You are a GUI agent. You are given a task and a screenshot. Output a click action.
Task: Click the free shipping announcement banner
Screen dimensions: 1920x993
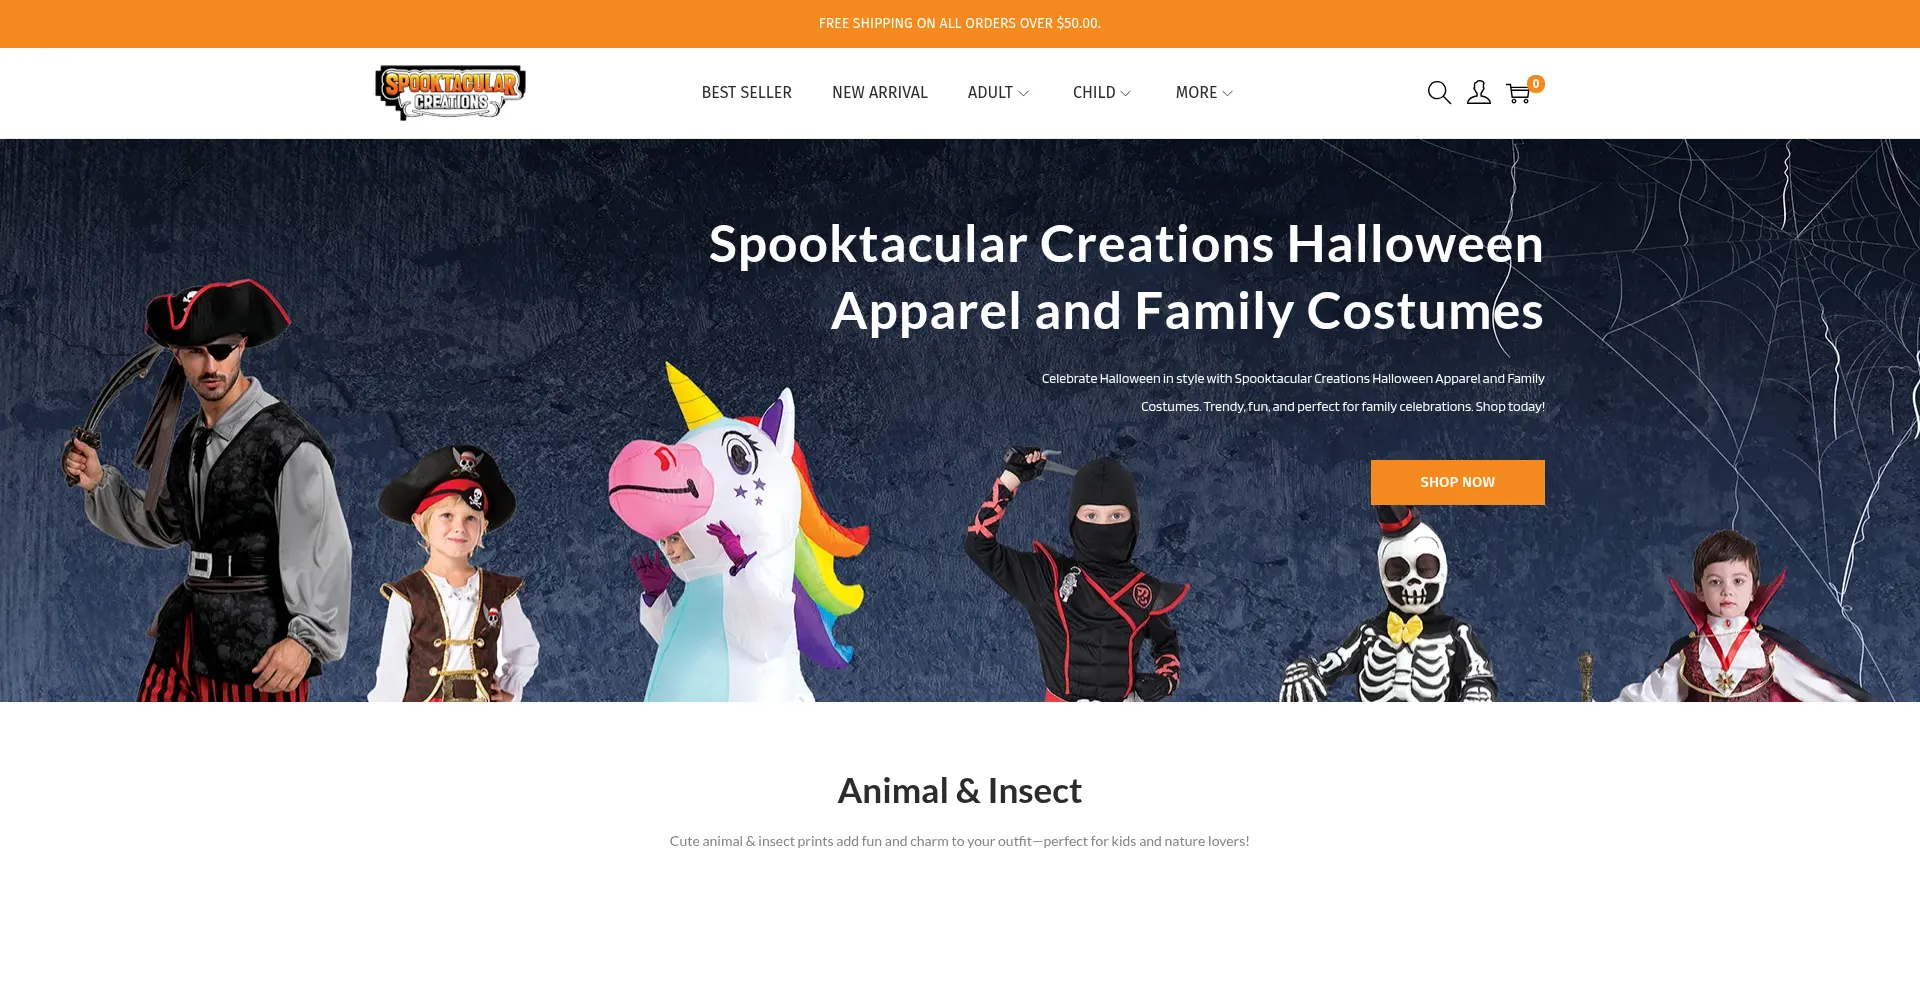pyautogui.click(x=960, y=24)
